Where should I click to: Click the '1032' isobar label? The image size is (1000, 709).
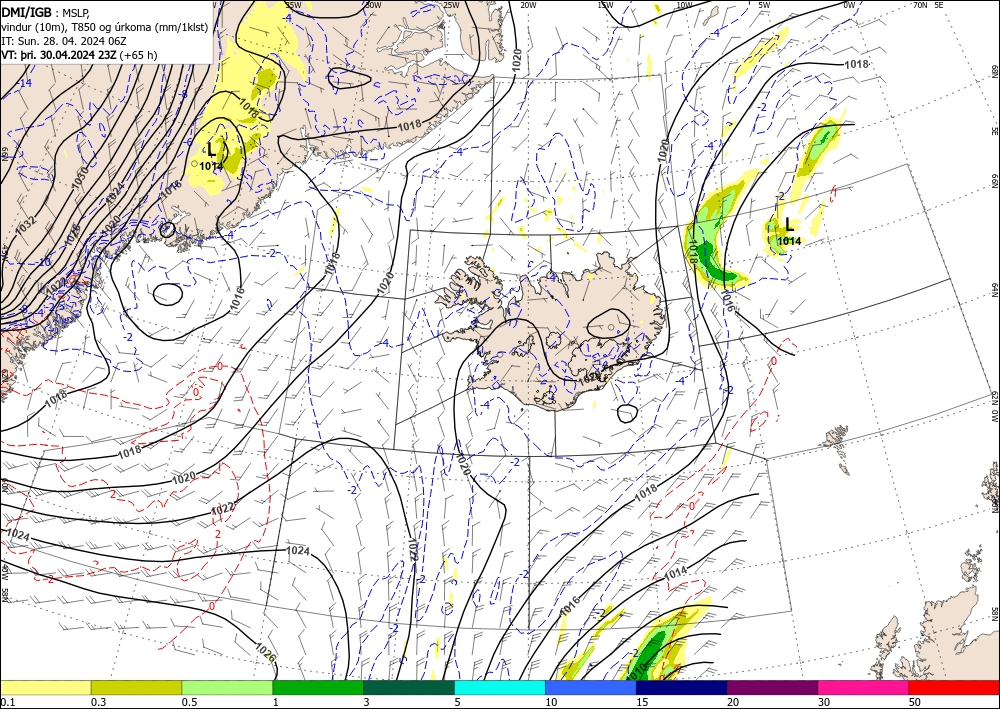26,228
